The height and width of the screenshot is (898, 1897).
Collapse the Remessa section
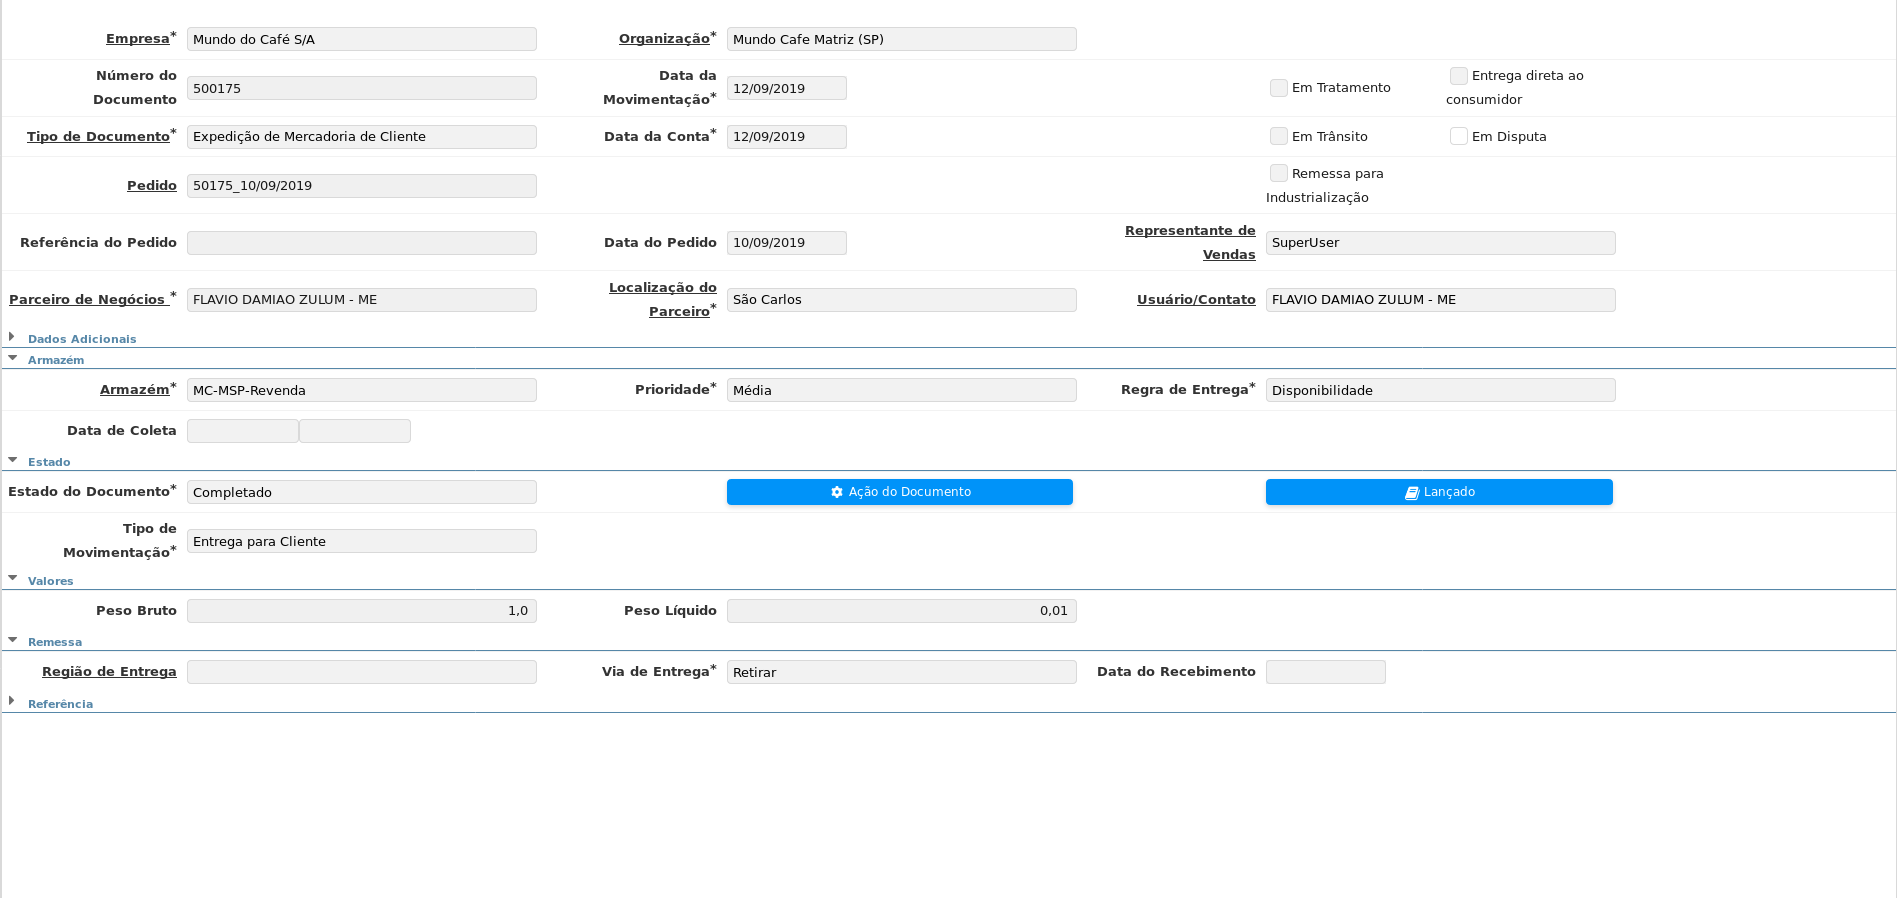pos(54,642)
